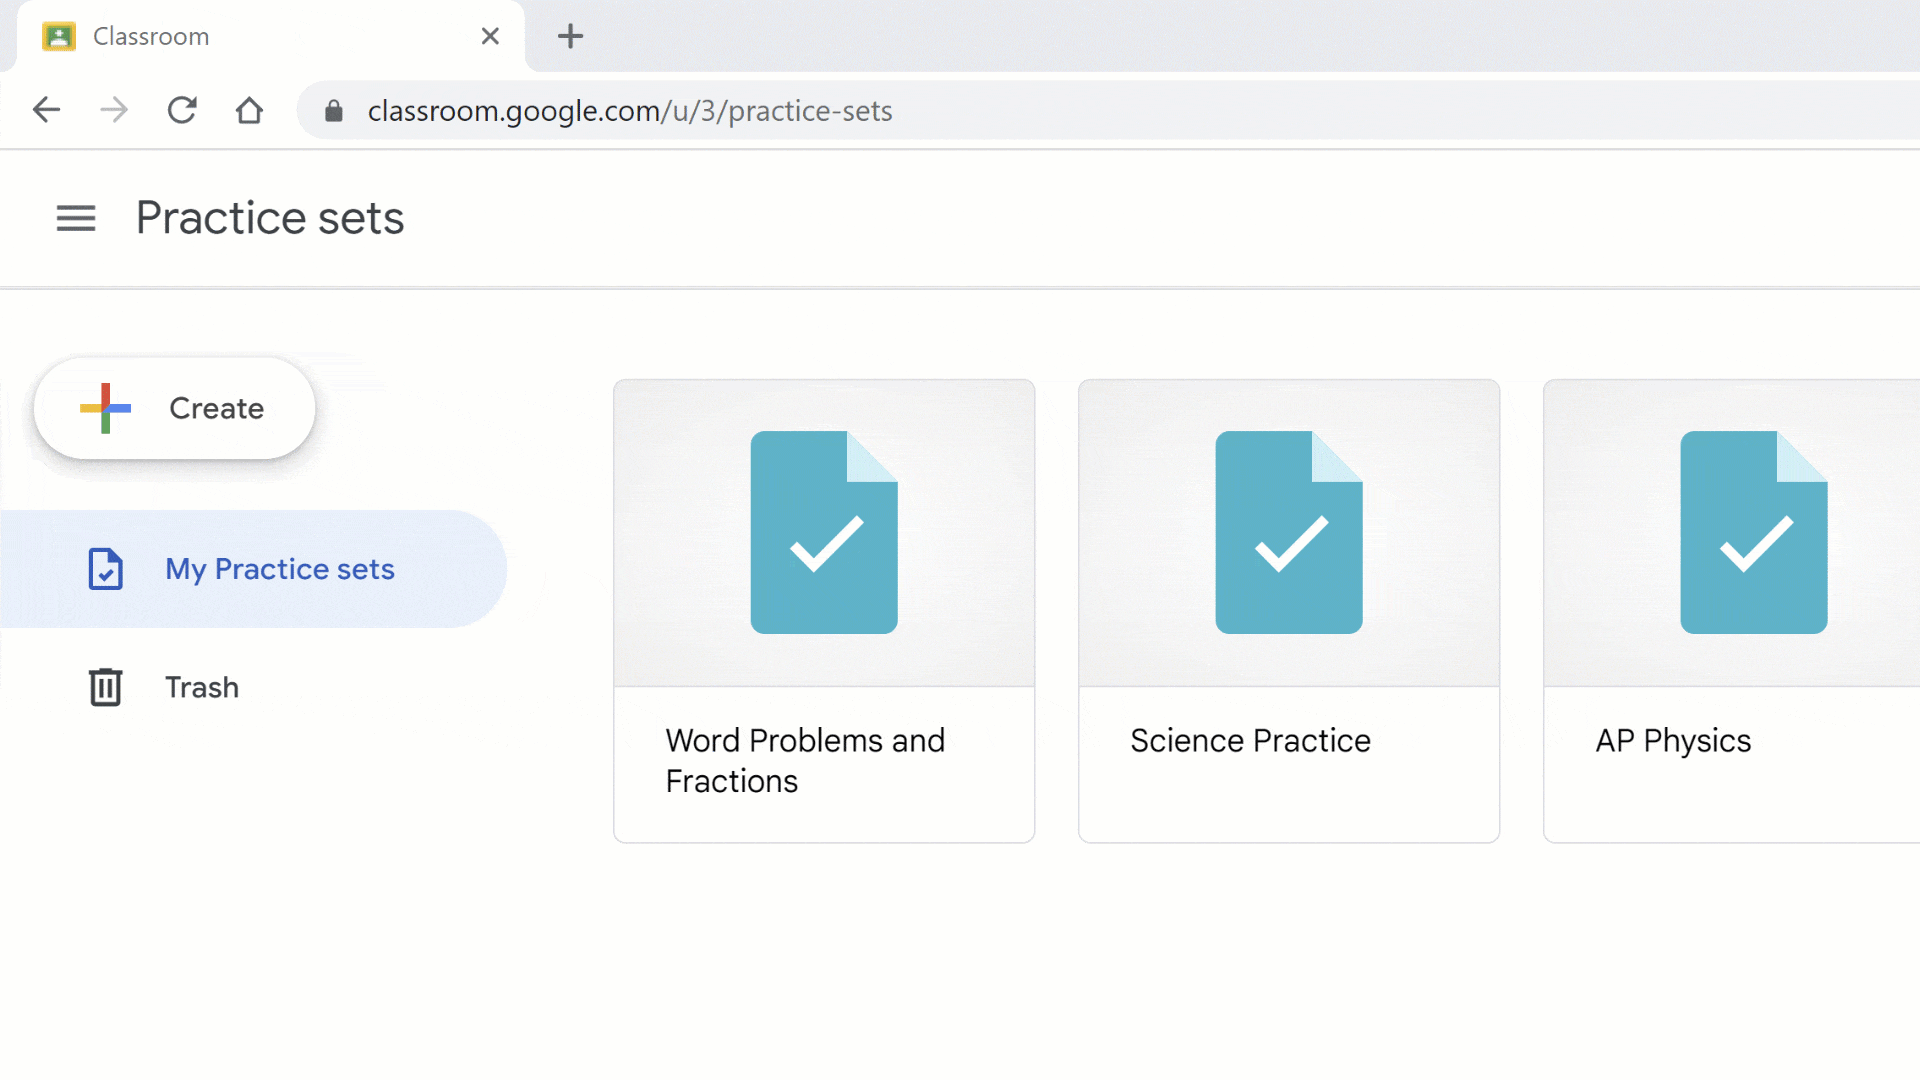Open the Science Practice title link

click(1250, 741)
